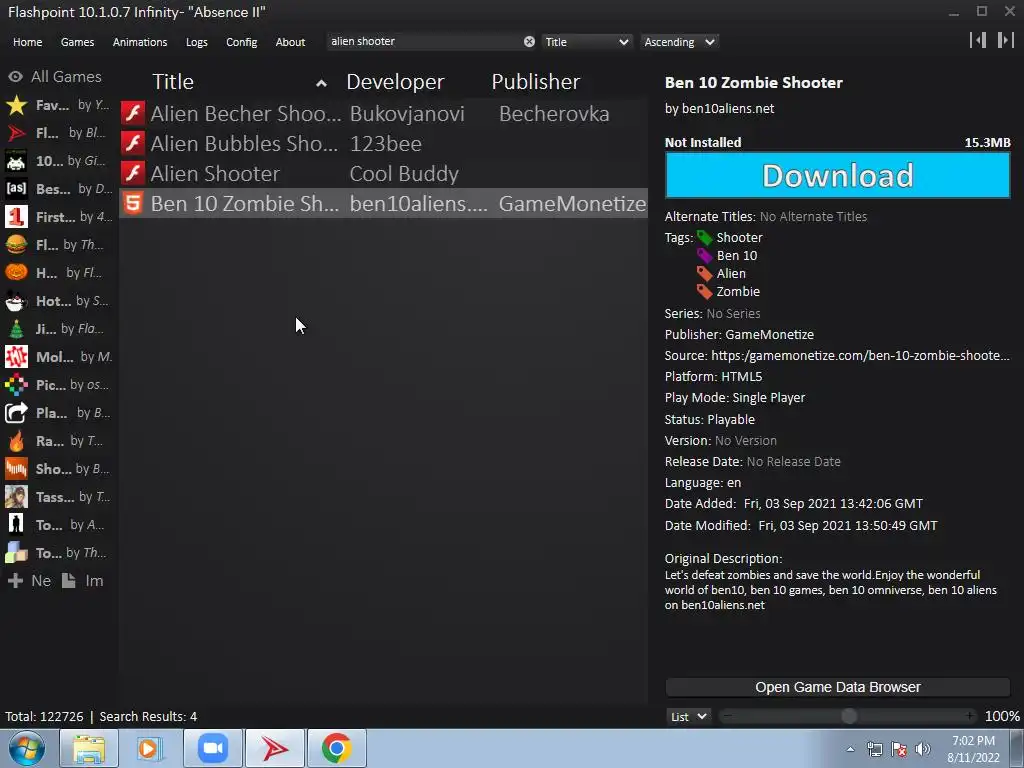
Task: Open File Explorer from the taskbar
Action: click(89, 748)
